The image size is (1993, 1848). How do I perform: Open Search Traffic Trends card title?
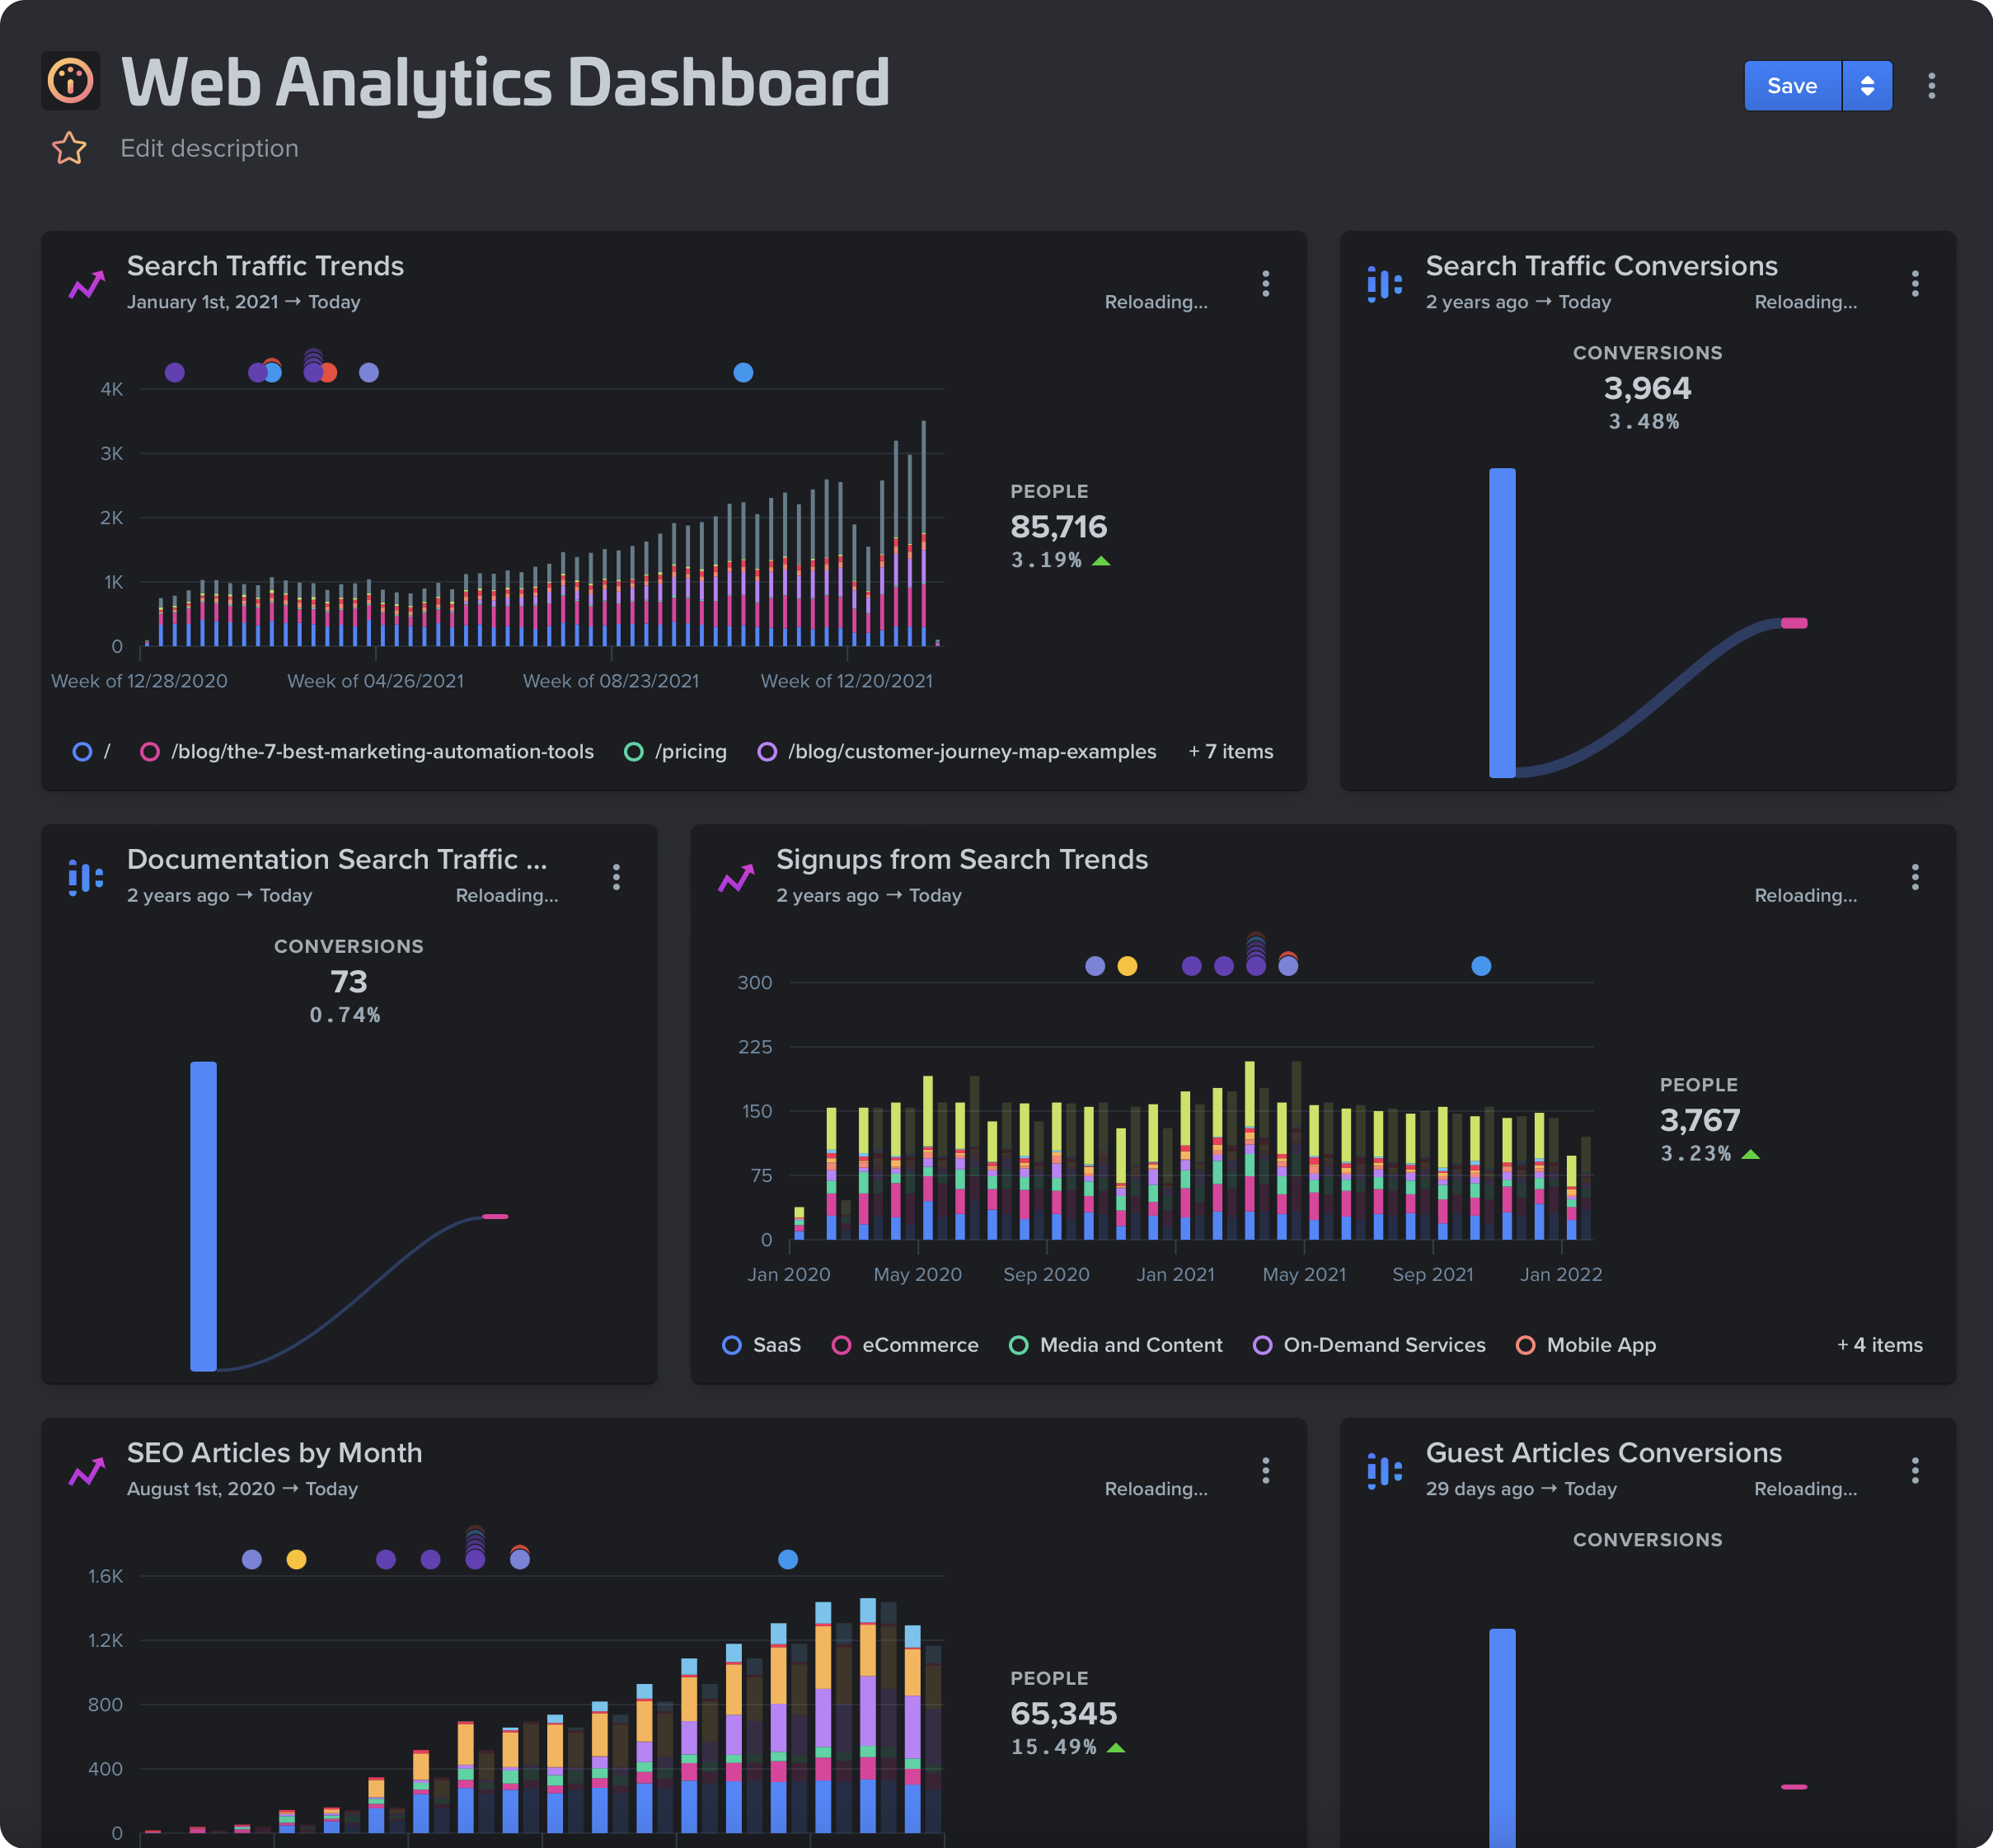[265, 266]
